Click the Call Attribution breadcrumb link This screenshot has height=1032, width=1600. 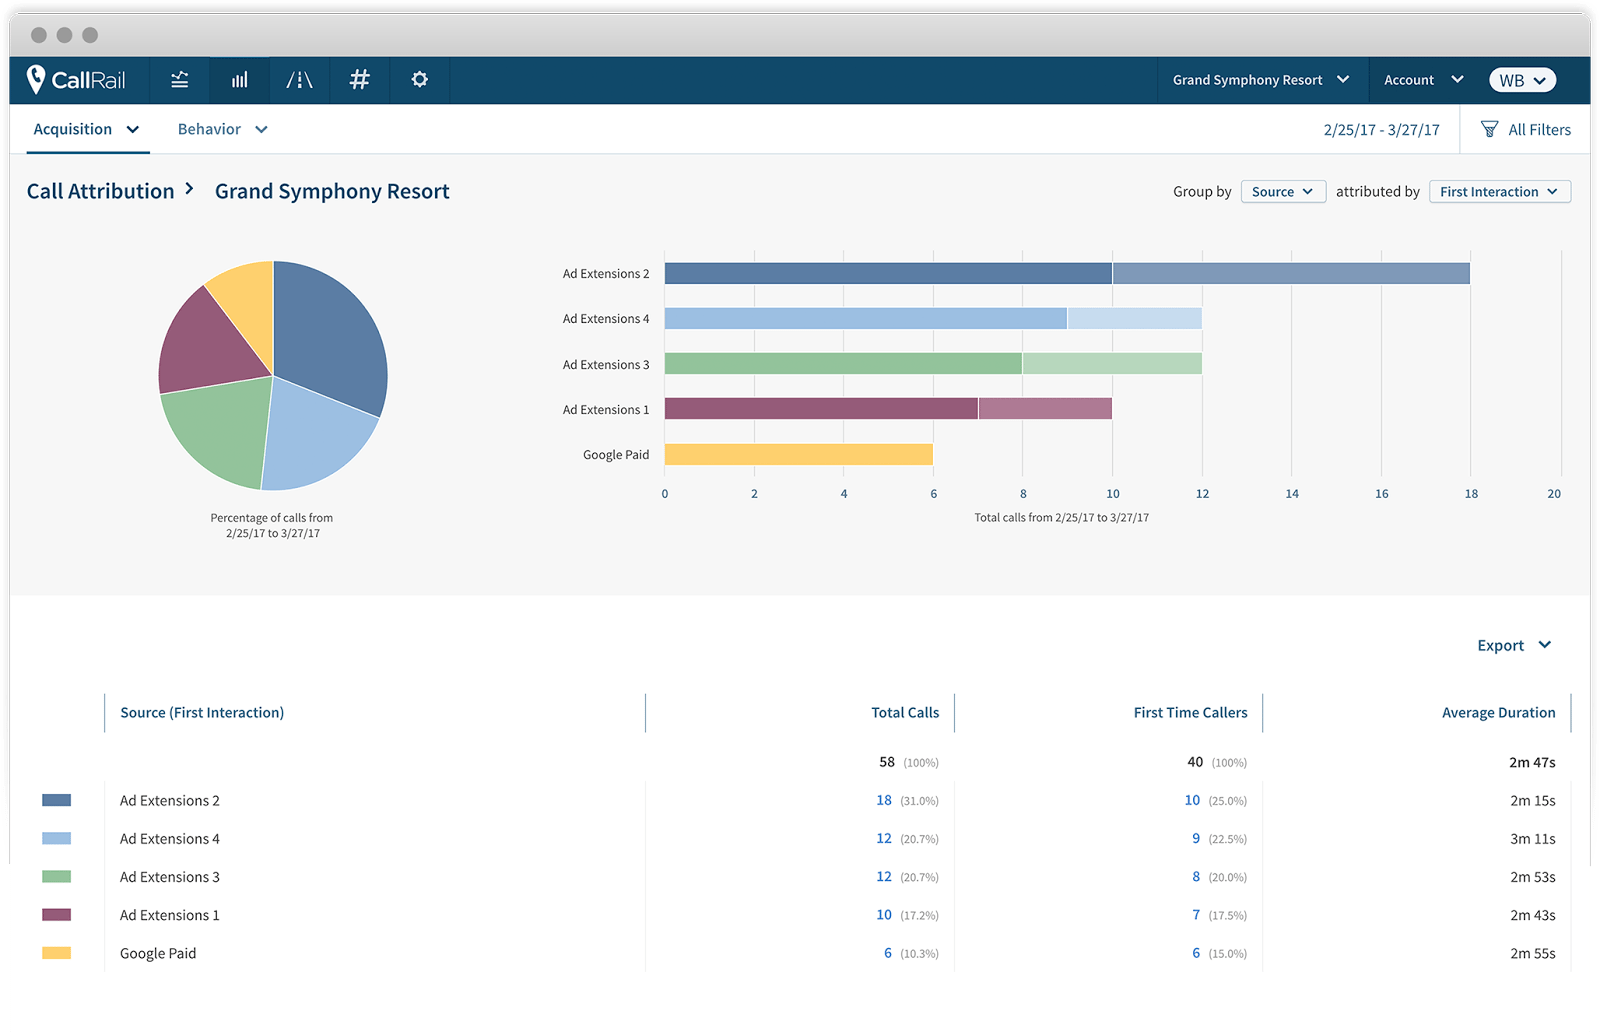(x=100, y=191)
